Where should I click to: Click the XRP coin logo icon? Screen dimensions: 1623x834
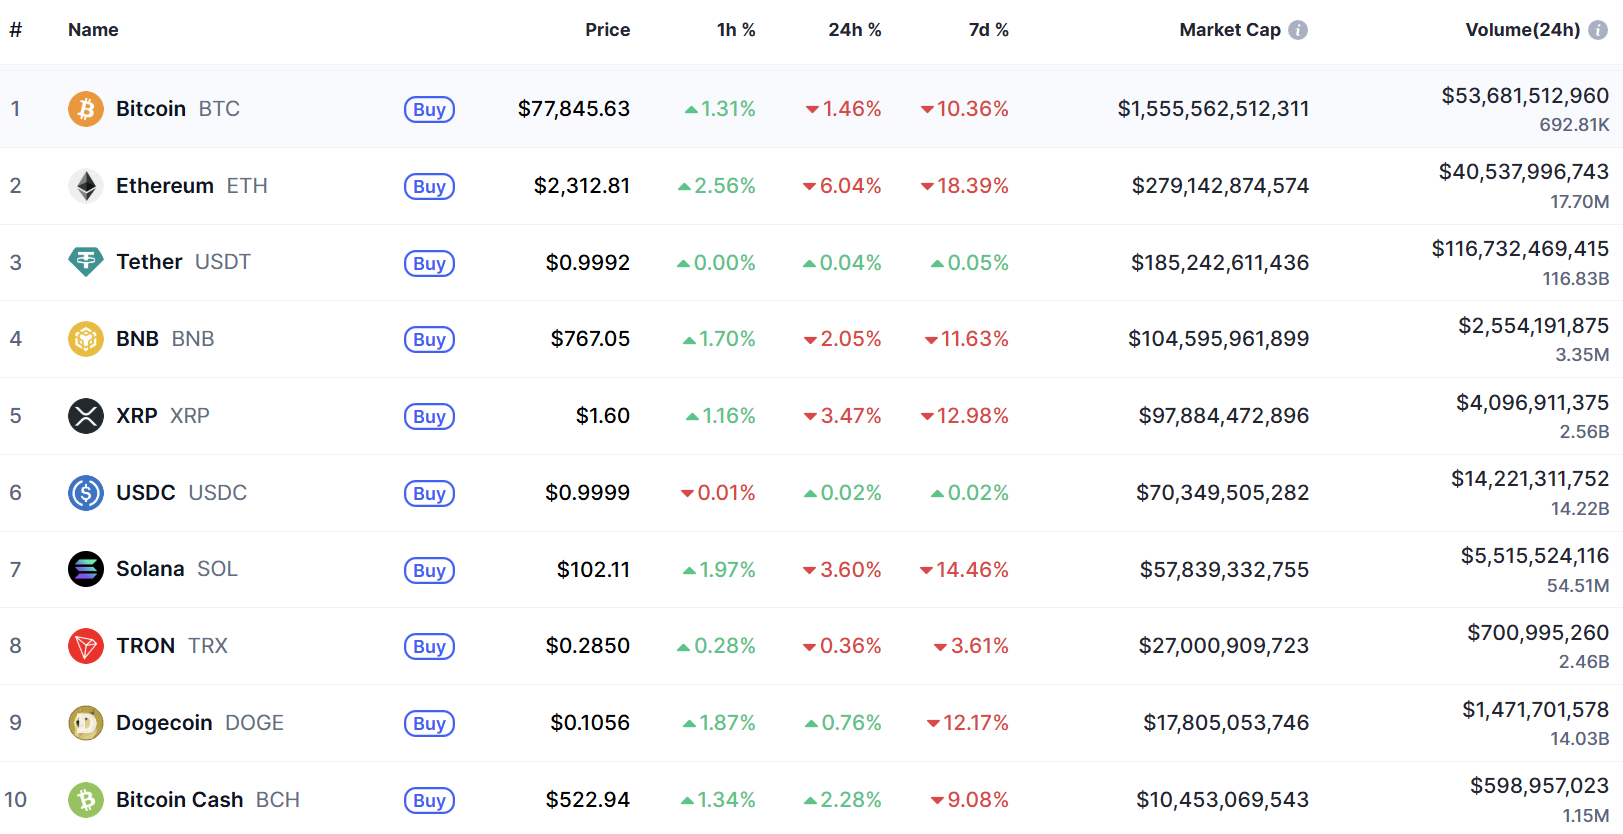coord(86,416)
